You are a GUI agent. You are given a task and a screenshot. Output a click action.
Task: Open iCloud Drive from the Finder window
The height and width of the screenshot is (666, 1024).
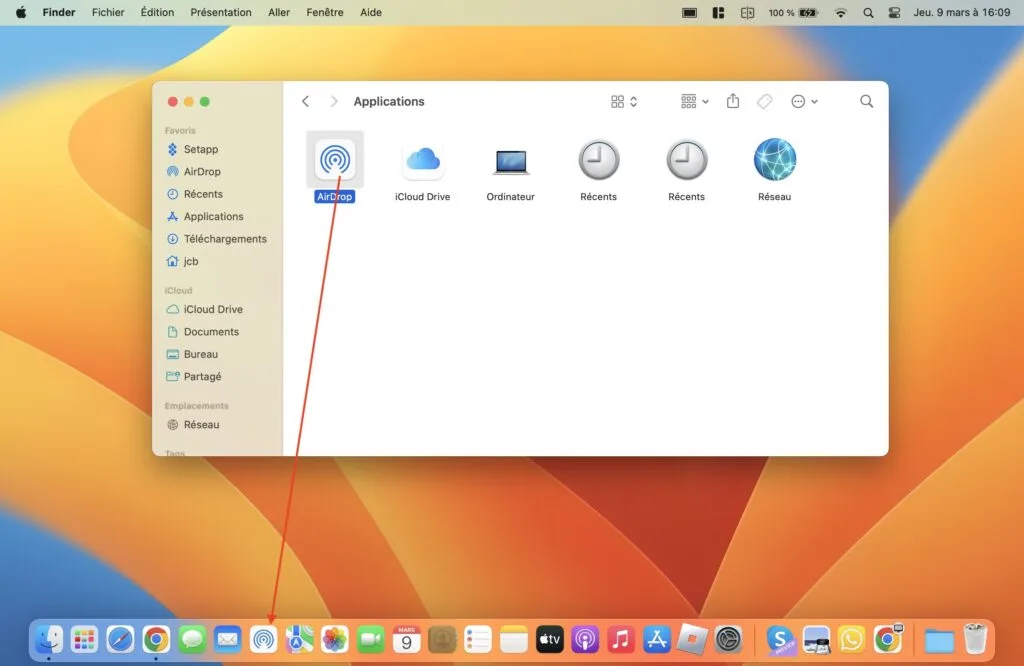pyautogui.click(x=422, y=160)
